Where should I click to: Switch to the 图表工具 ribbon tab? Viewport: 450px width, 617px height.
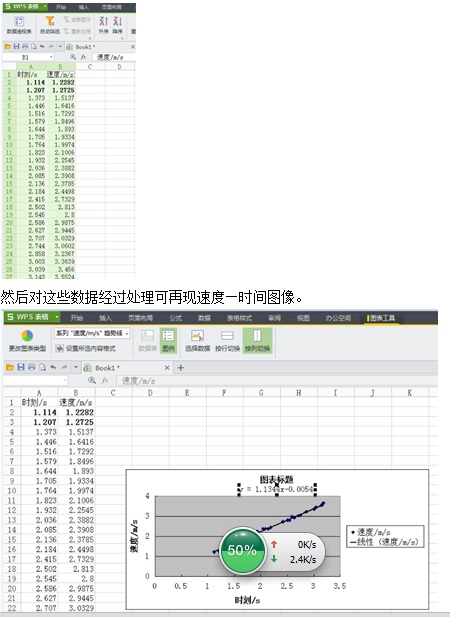(x=381, y=318)
